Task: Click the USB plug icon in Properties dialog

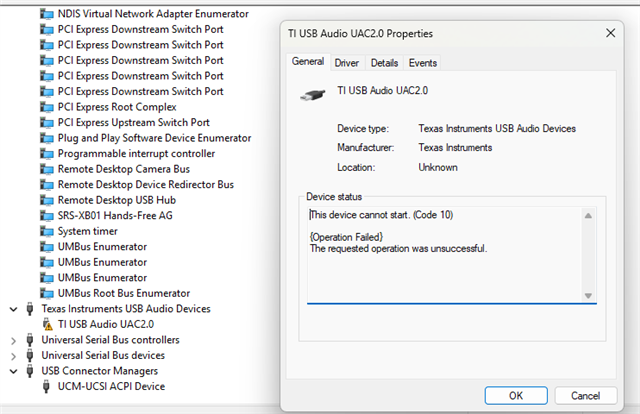Action: tap(313, 95)
